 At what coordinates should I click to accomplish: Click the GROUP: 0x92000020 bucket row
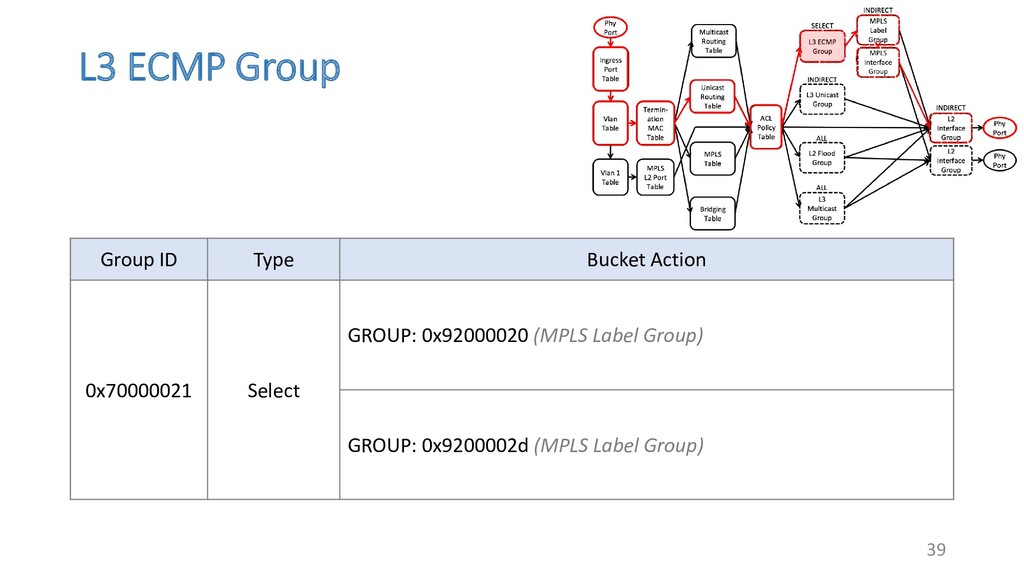pos(646,335)
